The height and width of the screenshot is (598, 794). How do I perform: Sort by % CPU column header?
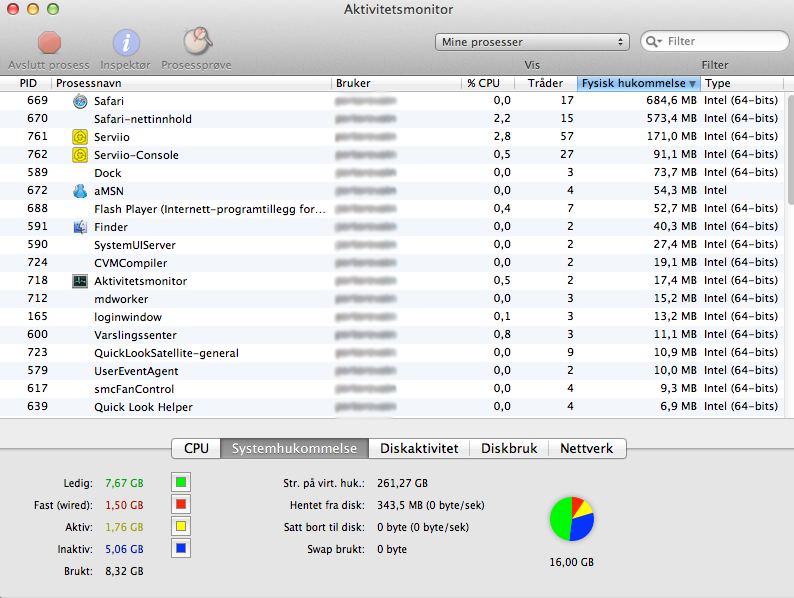click(x=488, y=83)
